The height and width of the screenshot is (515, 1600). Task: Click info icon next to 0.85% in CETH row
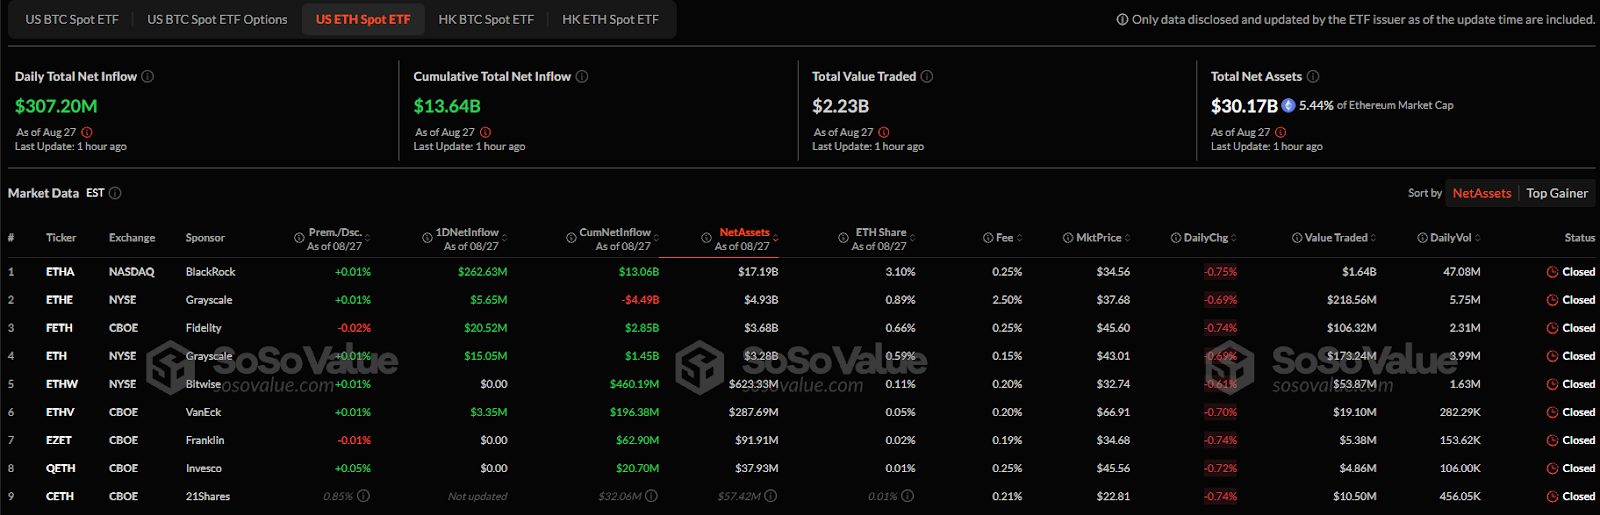click(363, 496)
